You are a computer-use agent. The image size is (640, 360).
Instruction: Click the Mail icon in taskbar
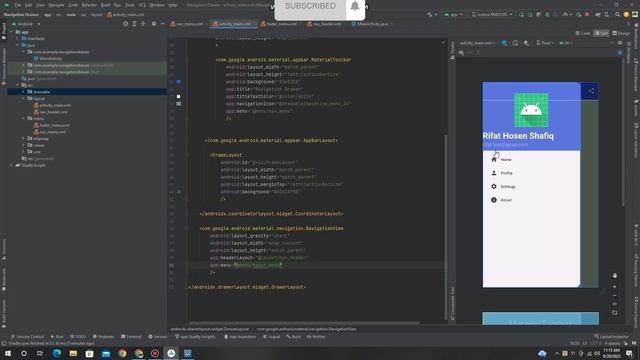(x=106, y=353)
